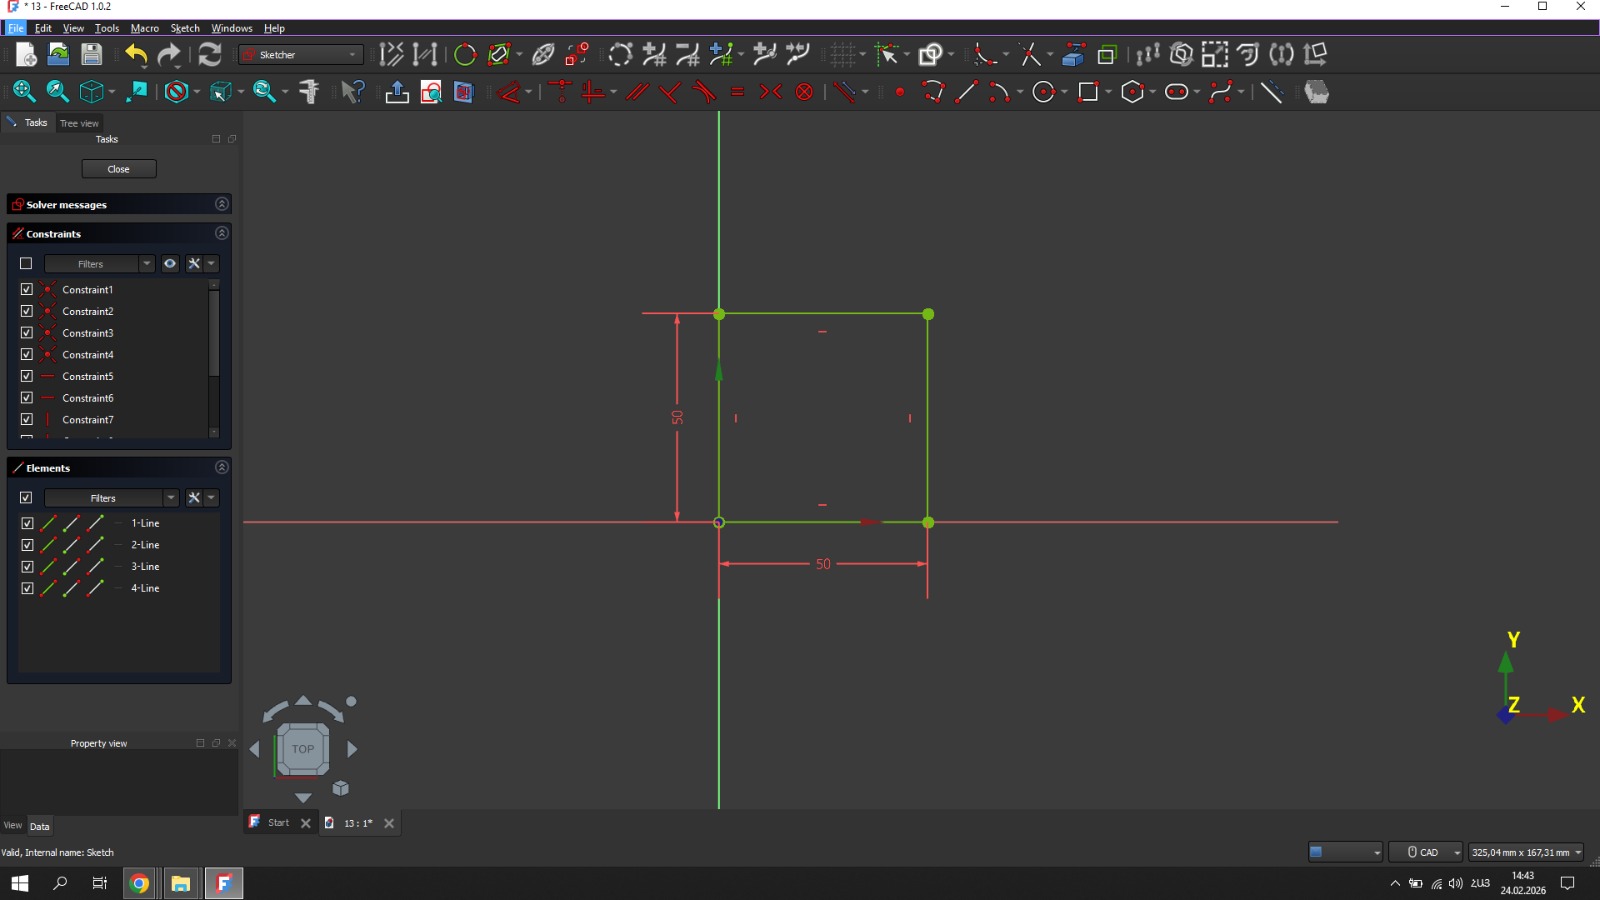
Task: Click the vertical 50 dimension label
Action: 677,417
